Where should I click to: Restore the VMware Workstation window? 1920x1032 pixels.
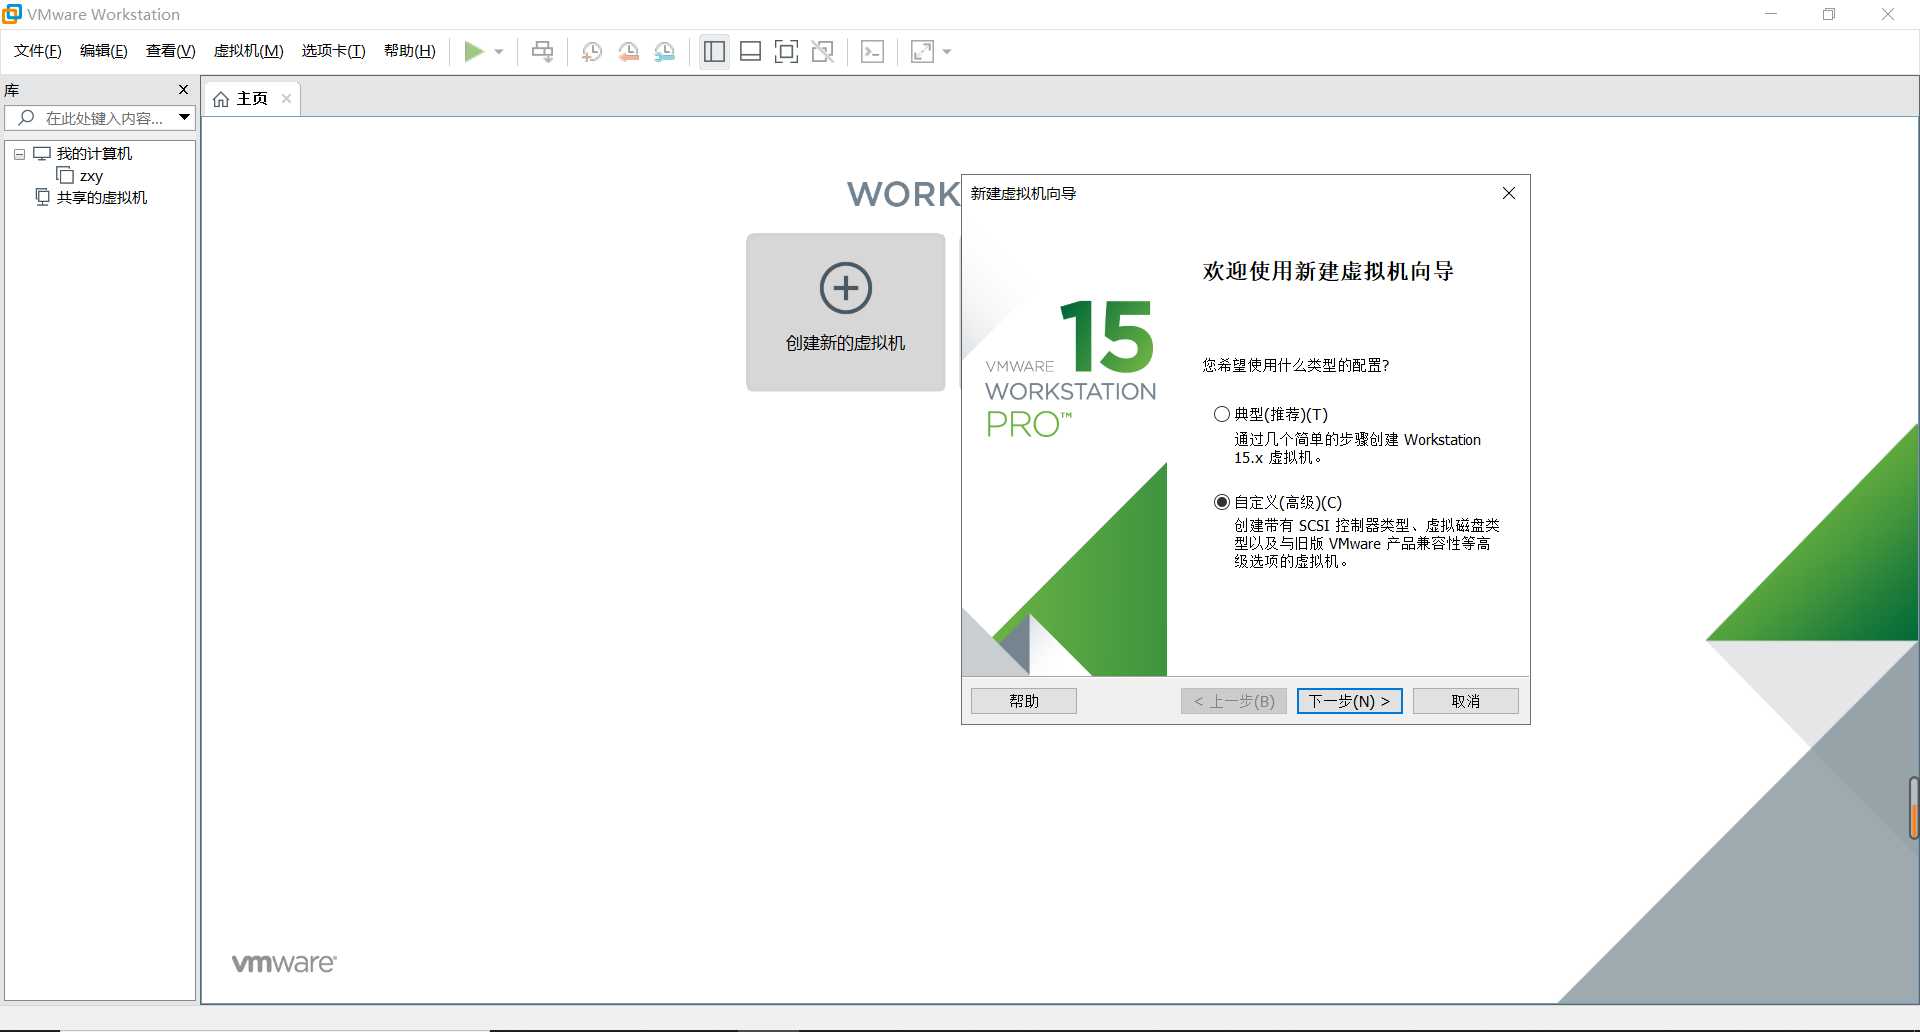(x=1829, y=14)
